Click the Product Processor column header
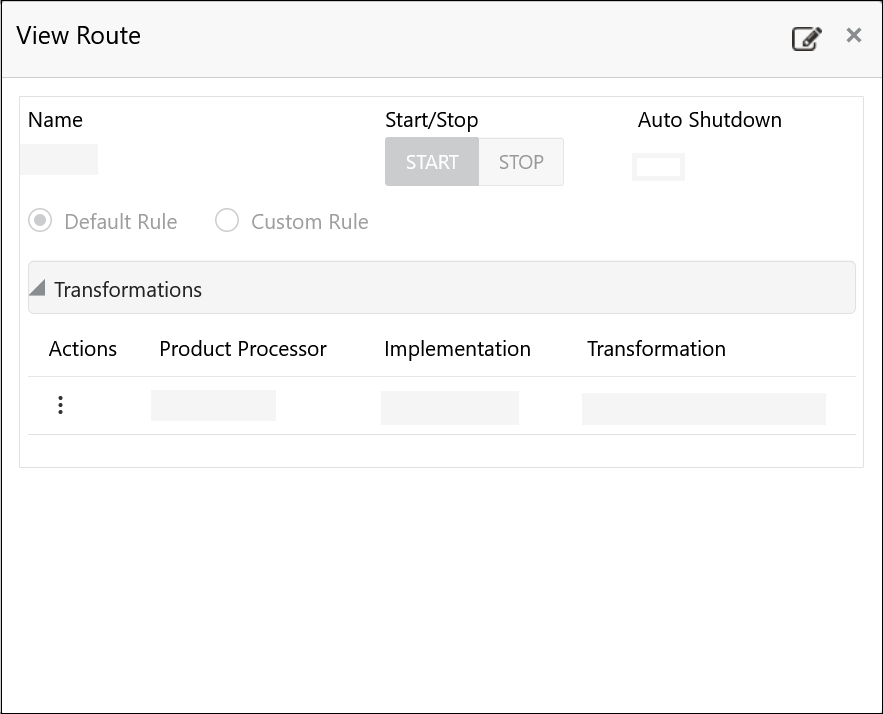Image resolution: width=883 pixels, height=714 pixels. click(x=243, y=349)
